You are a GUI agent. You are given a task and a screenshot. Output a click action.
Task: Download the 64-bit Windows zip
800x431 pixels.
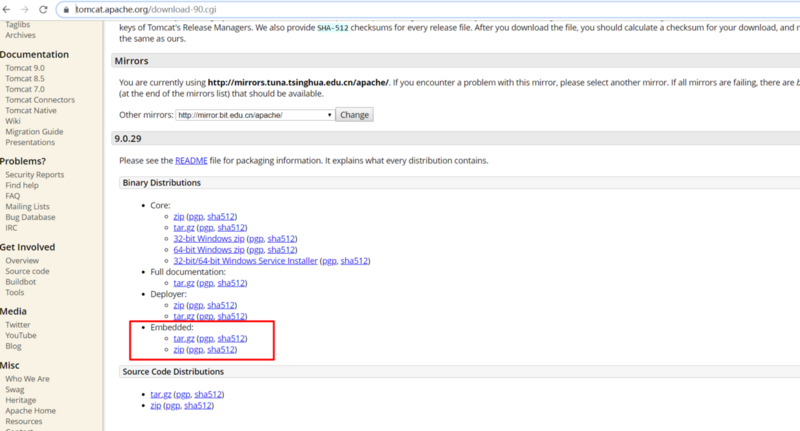[x=209, y=249]
